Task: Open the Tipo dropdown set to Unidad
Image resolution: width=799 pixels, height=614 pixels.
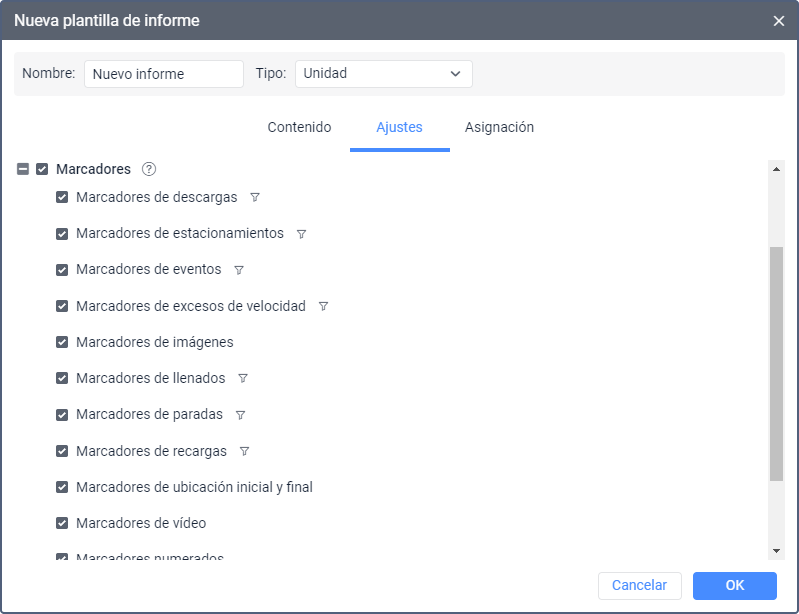Action: pos(383,74)
